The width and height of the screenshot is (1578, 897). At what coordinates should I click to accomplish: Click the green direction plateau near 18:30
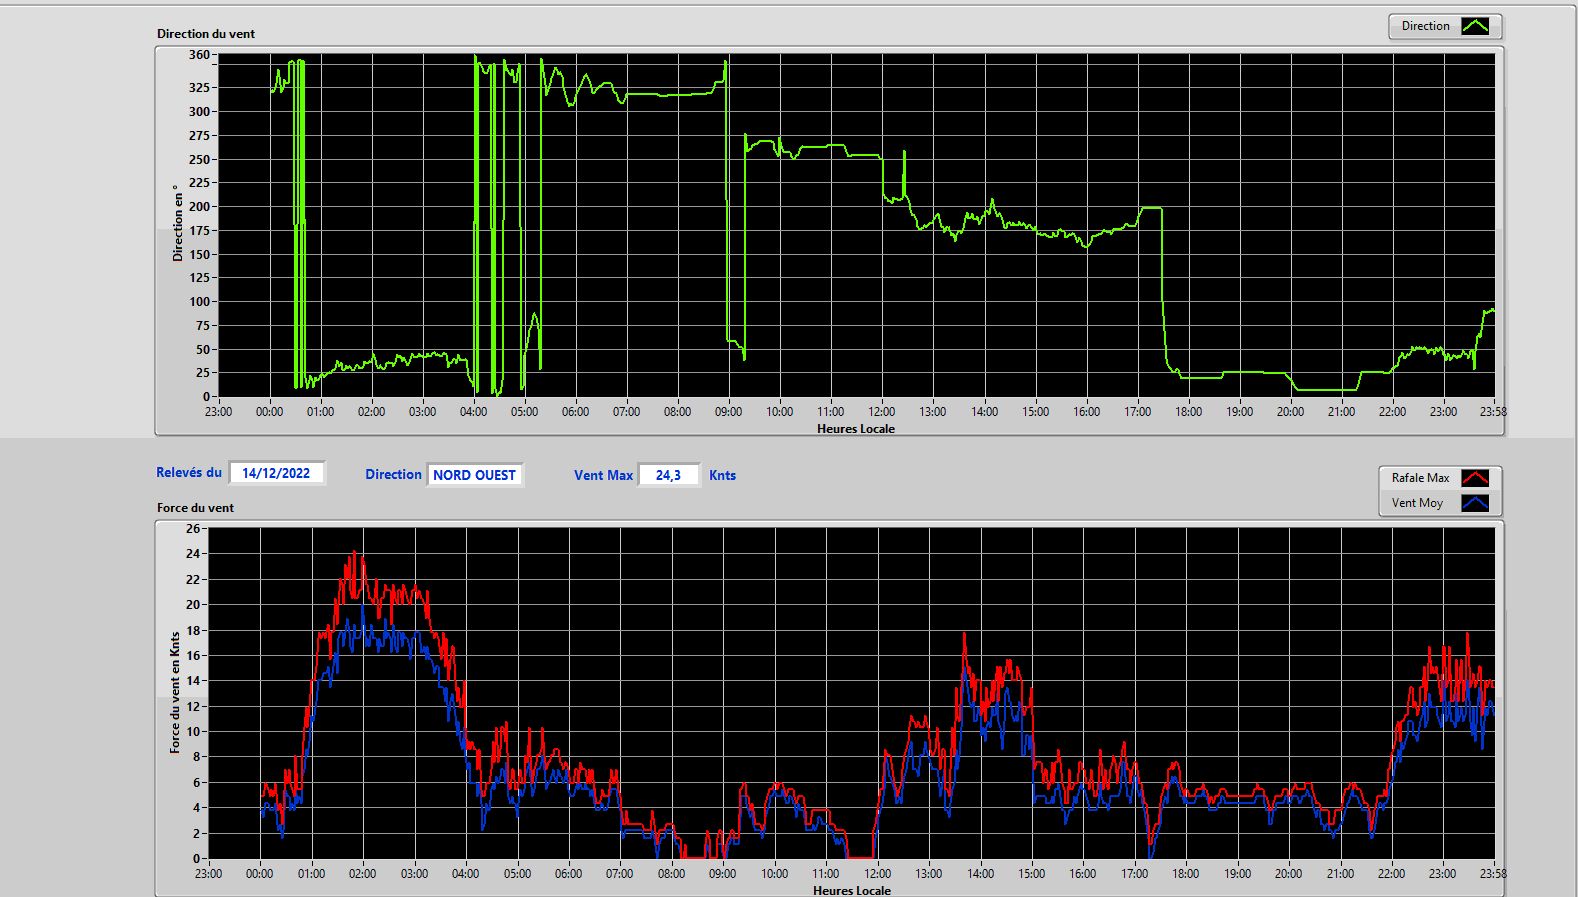pos(1203,377)
